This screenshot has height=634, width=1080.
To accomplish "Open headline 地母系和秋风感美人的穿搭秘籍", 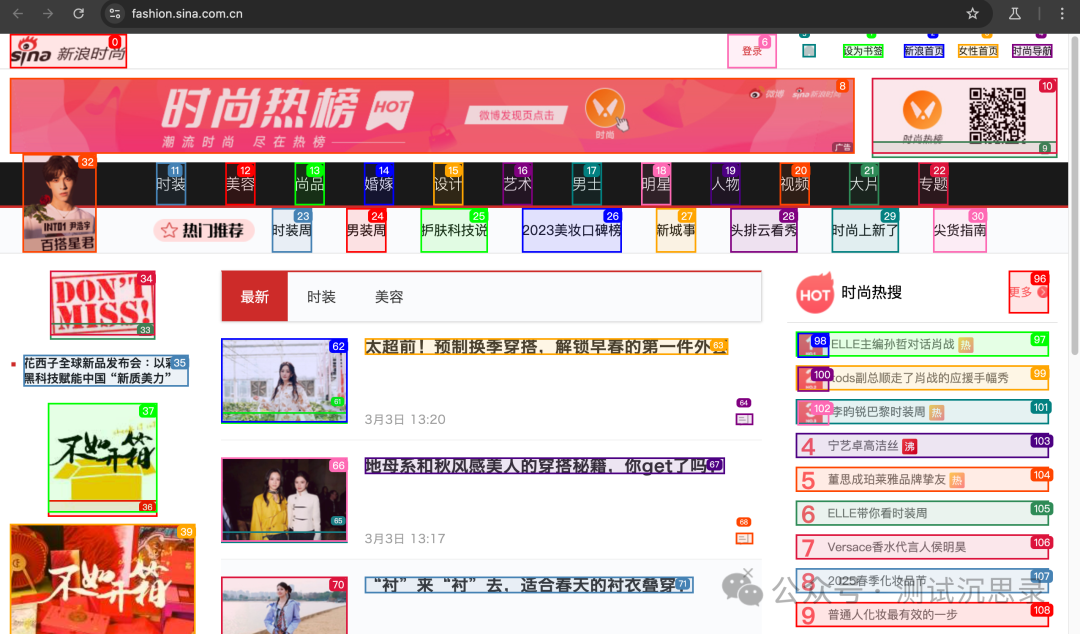I will coord(544,466).
